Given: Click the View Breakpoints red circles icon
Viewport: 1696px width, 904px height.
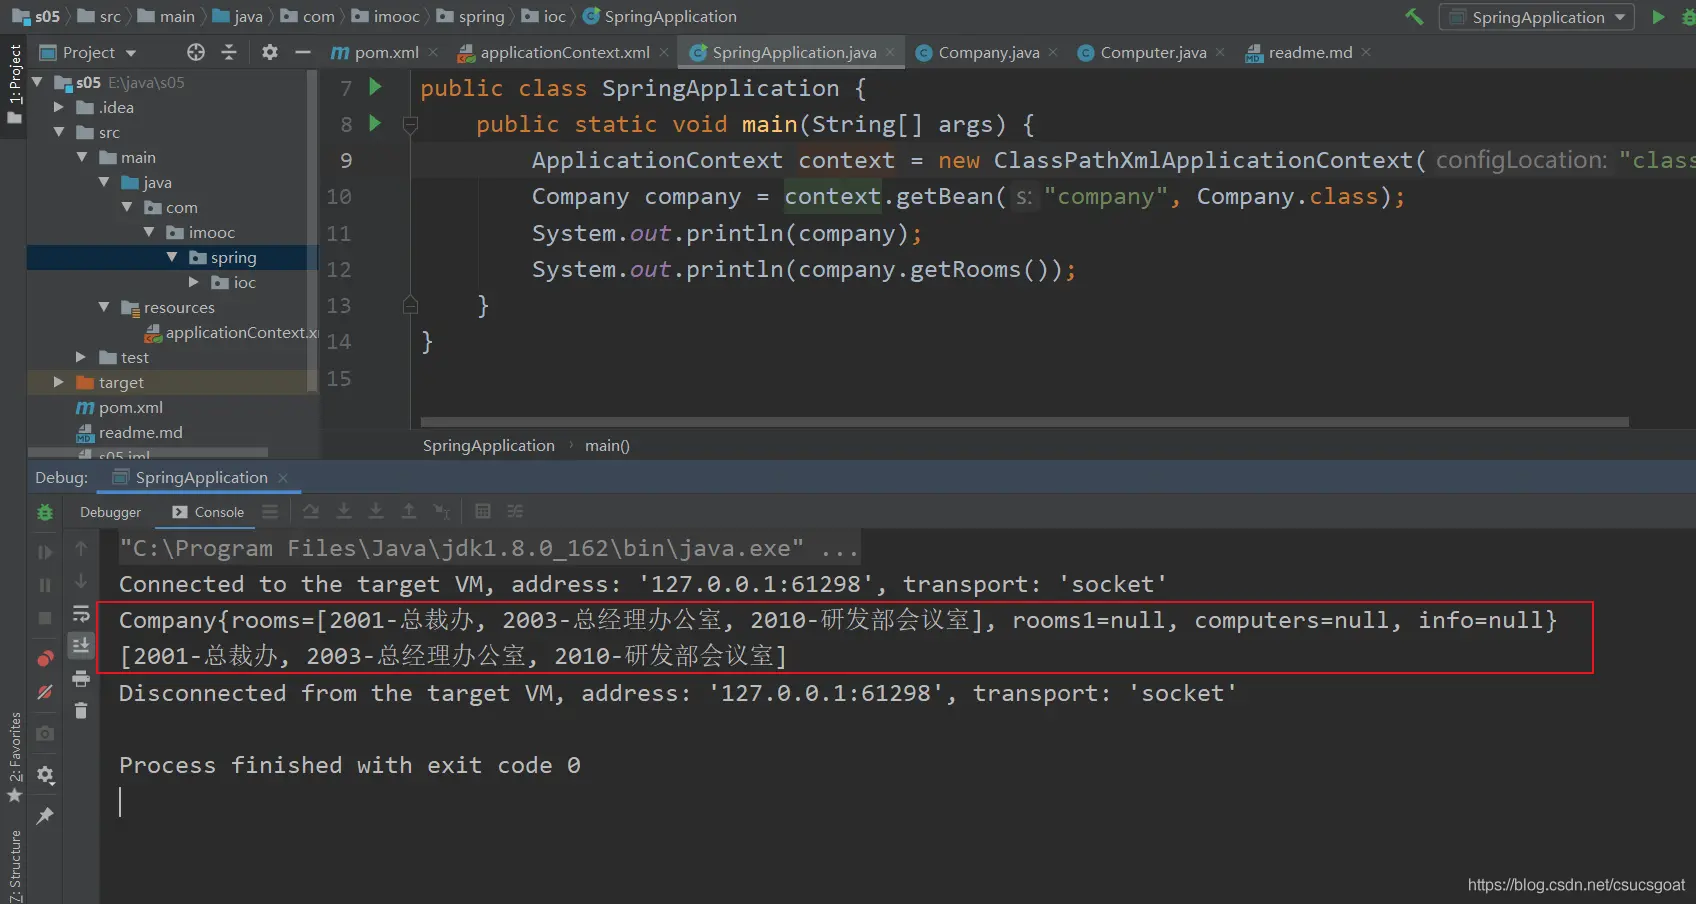Looking at the screenshot, I should pyautogui.click(x=45, y=658).
